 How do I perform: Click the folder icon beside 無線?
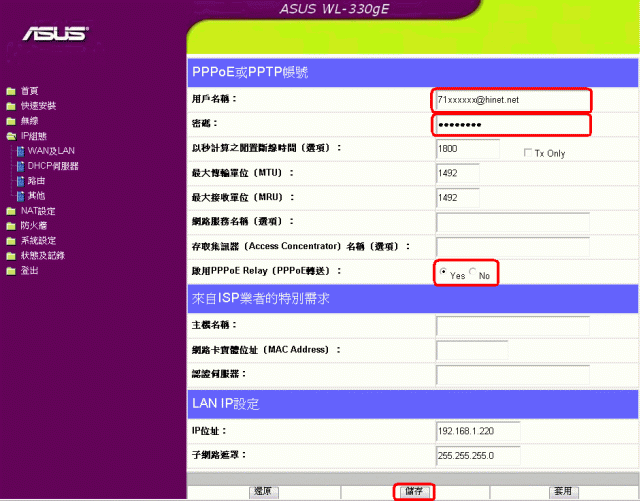pos(11,121)
